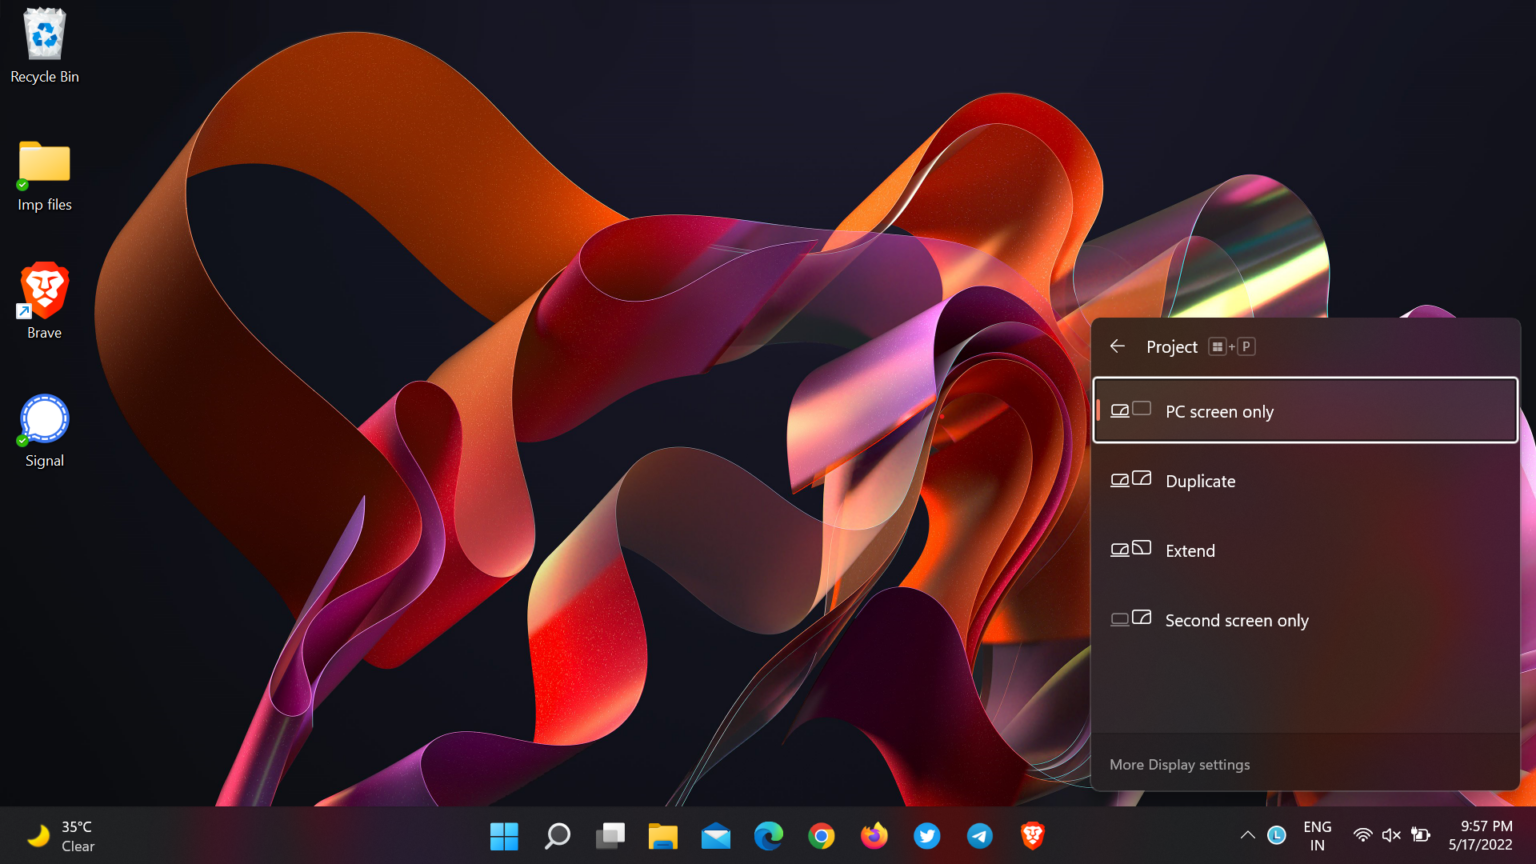Open Google Chrome from the taskbar

click(821, 836)
